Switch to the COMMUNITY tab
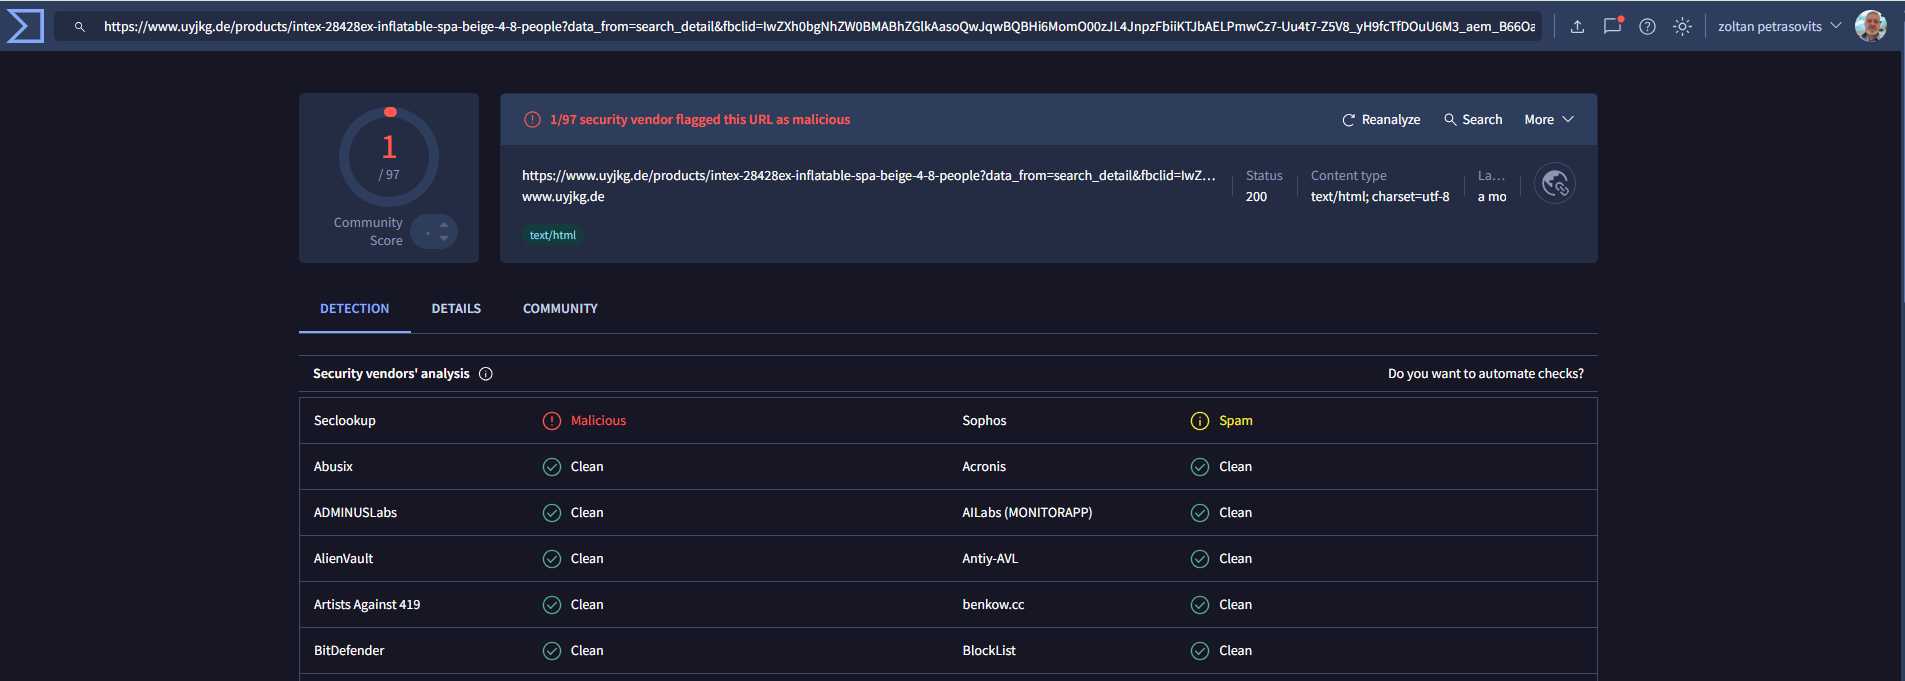The width and height of the screenshot is (1905, 681). click(560, 309)
